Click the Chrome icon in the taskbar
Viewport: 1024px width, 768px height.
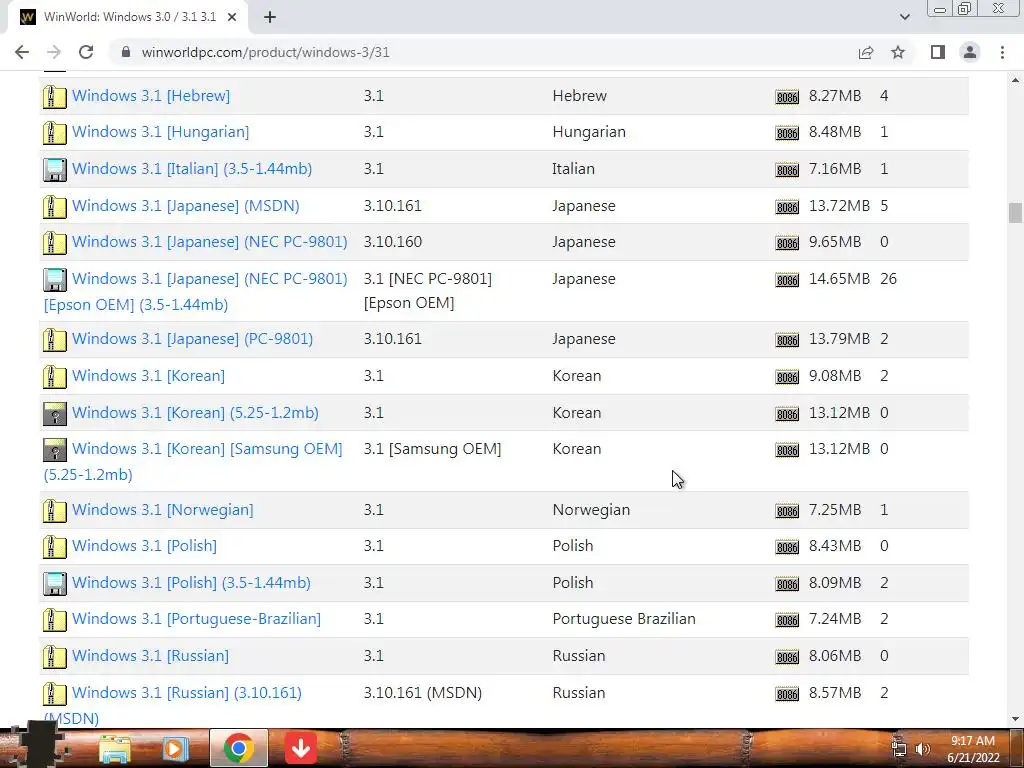238,748
